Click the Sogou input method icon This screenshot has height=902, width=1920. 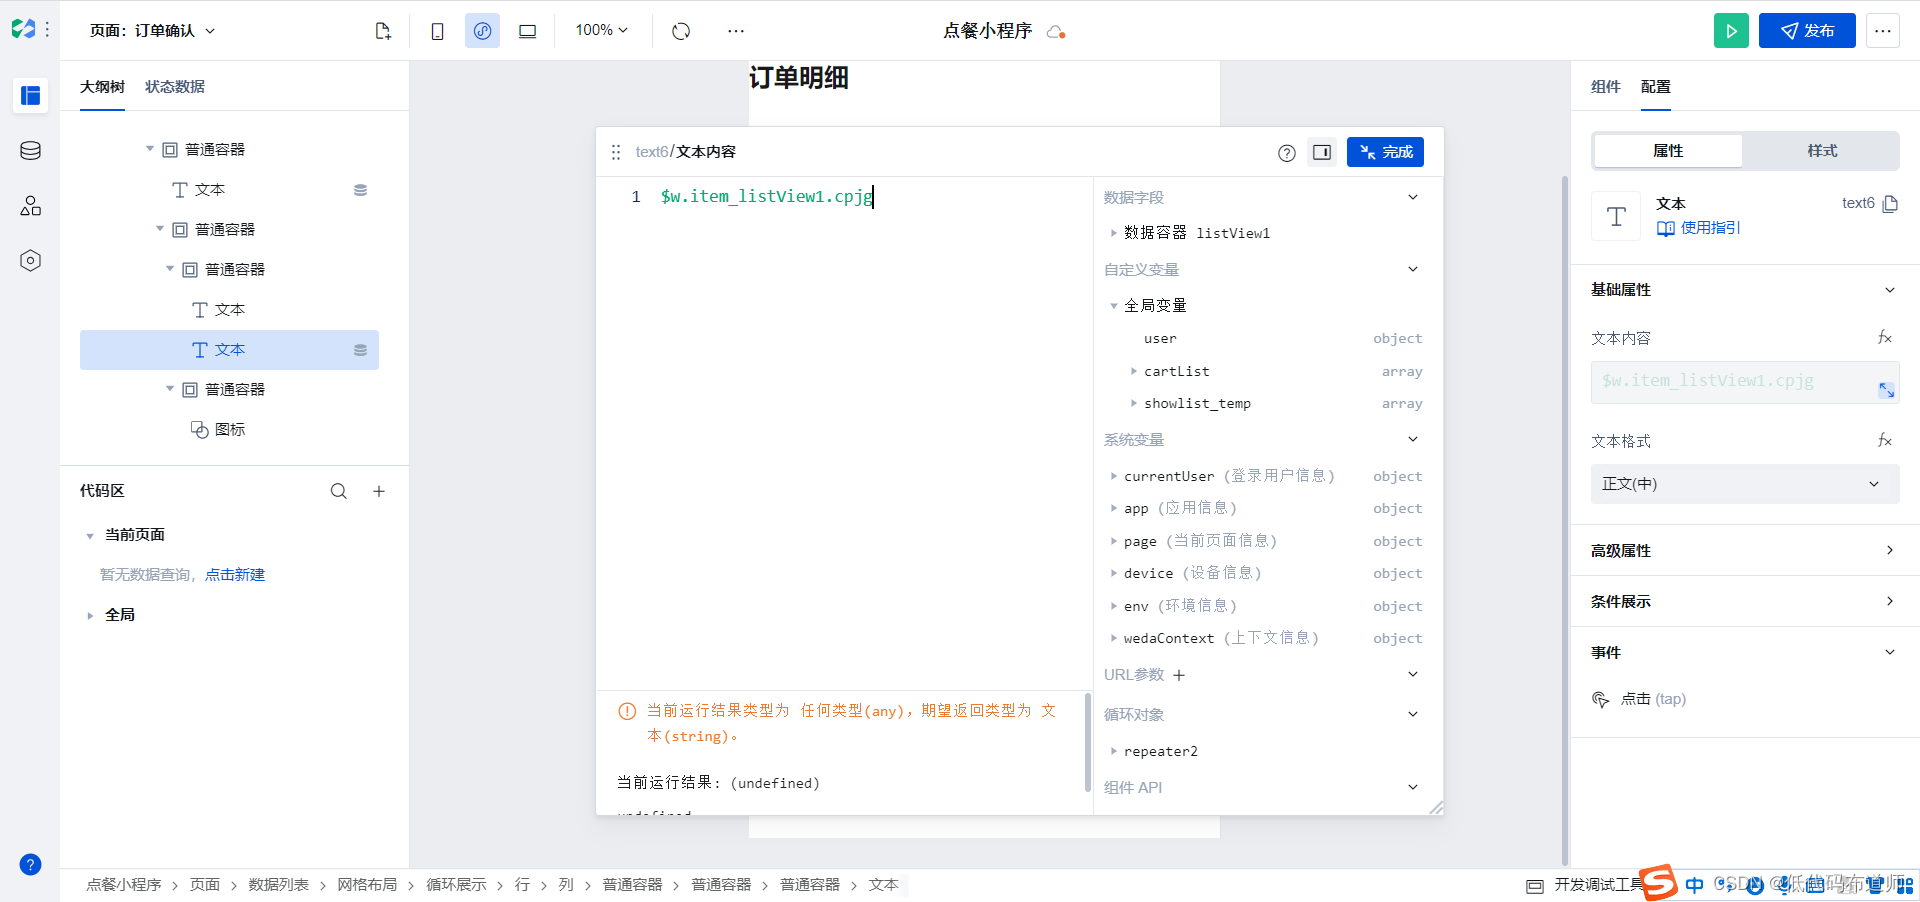1659,883
